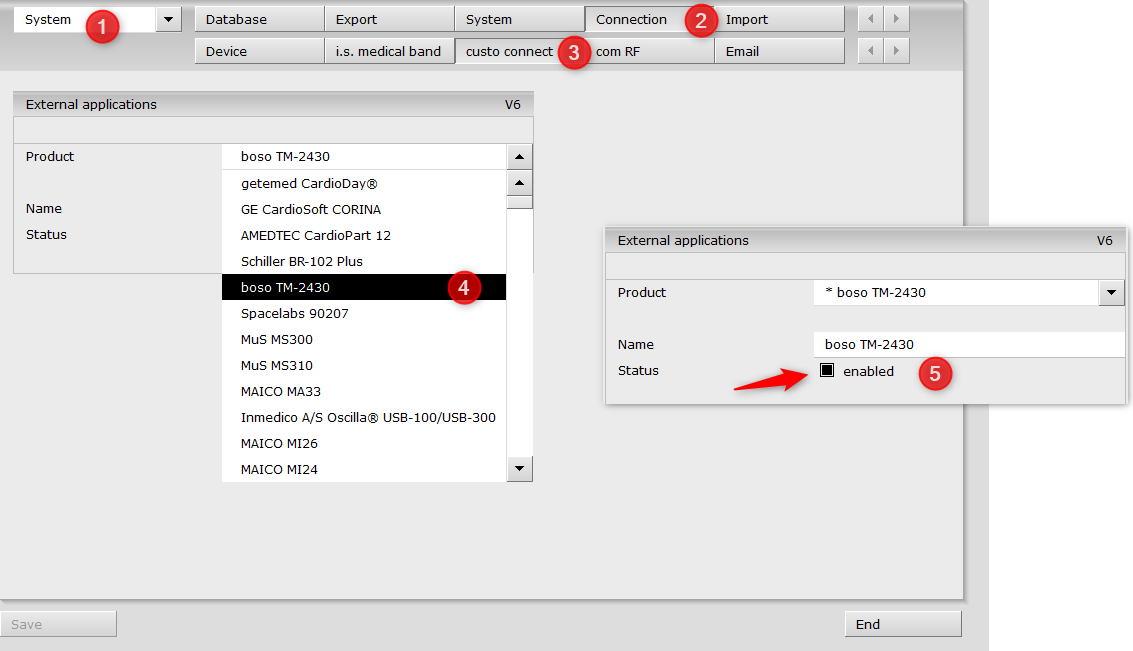Viewport: 1133px width, 651px height.
Task: Choose getemed CardioDay® from the list
Action: click(x=363, y=184)
